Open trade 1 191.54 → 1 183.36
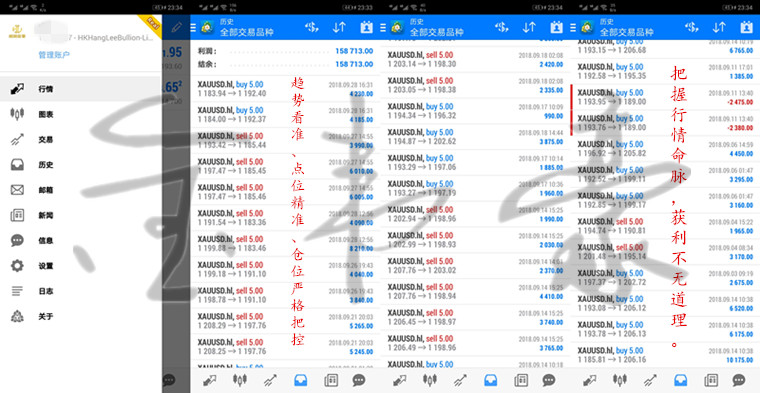 tap(285, 218)
